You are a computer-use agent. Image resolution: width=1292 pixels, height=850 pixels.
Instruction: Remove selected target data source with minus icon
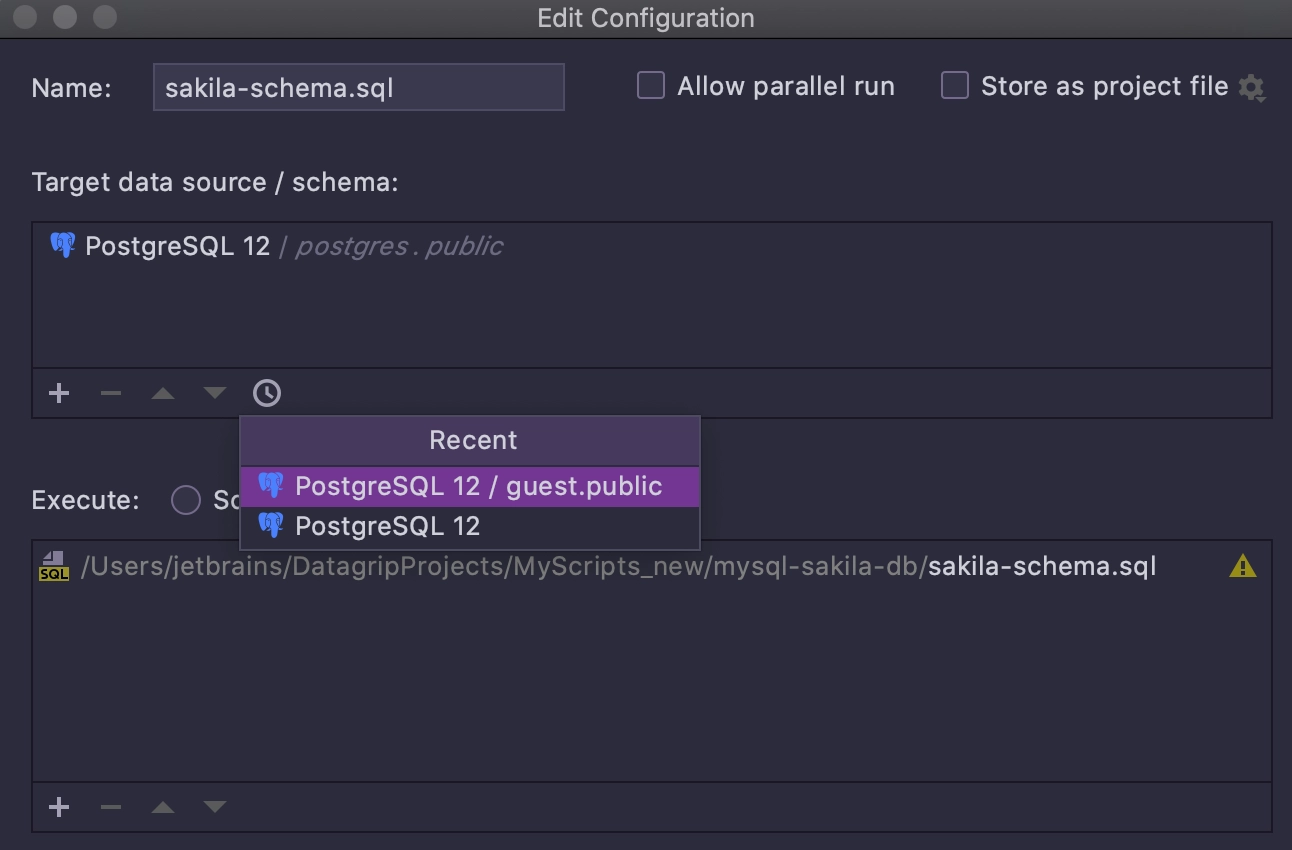pos(111,393)
